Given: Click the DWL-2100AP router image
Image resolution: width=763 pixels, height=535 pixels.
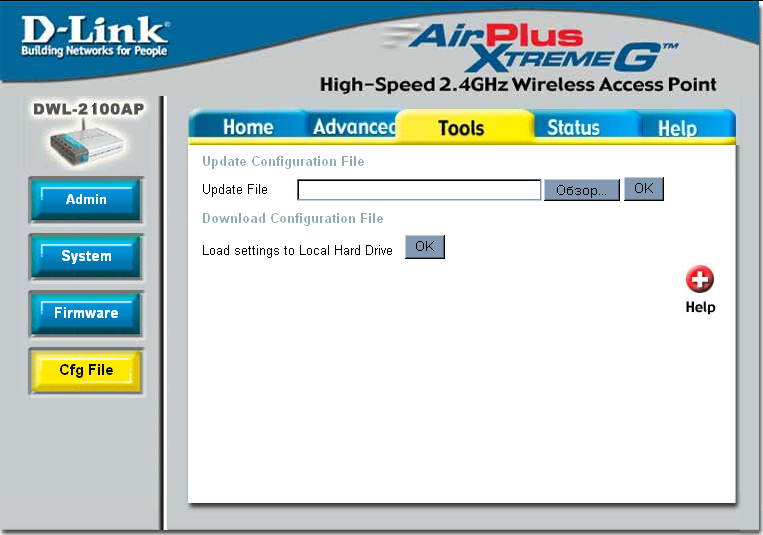Looking at the screenshot, I should pos(87,145).
